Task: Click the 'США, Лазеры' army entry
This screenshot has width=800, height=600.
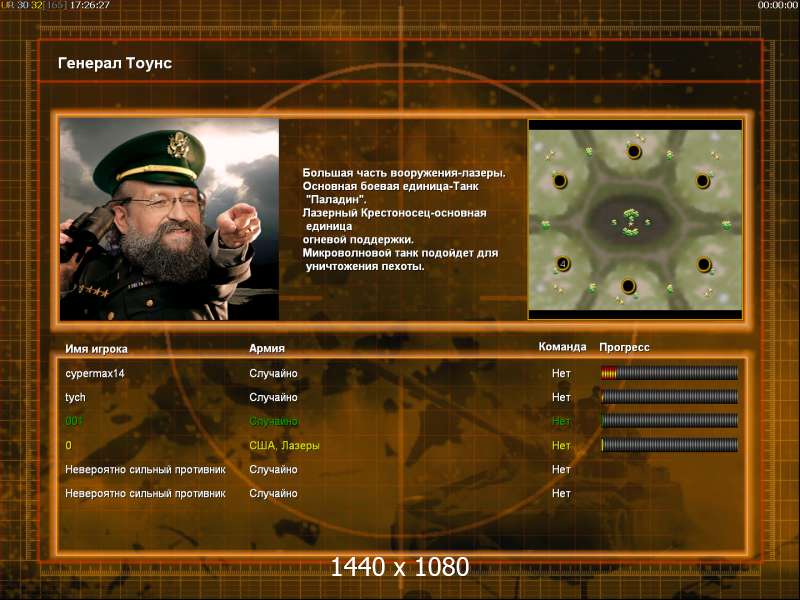Action: click(284, 445)
